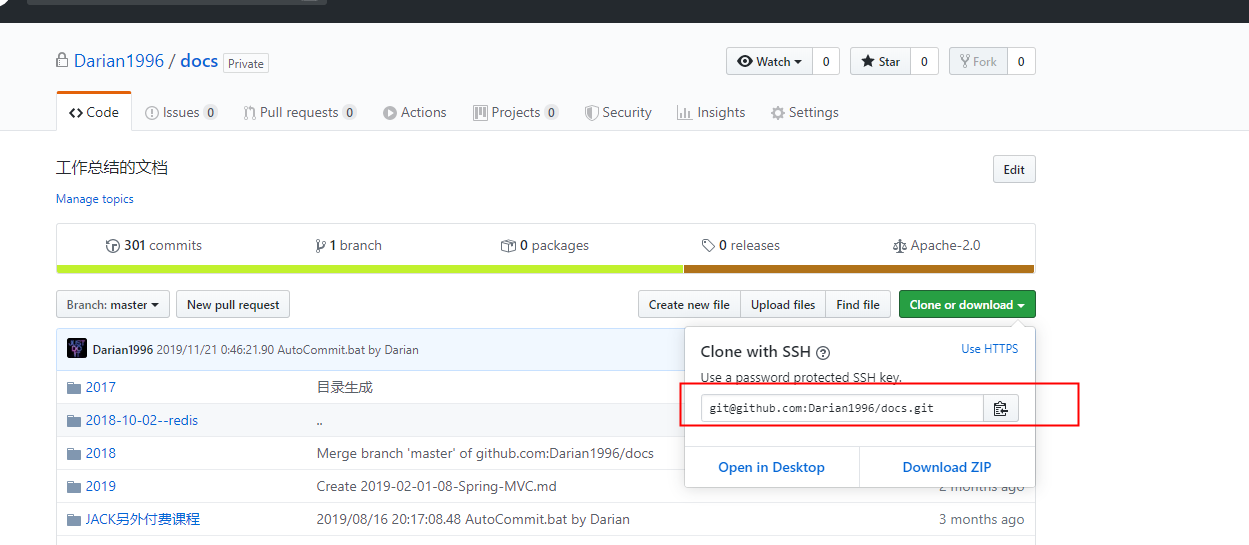This screenshot has height=545, width=1249.
Task: Click the help icon beside Clone with SSH
Action: (823, 353)
